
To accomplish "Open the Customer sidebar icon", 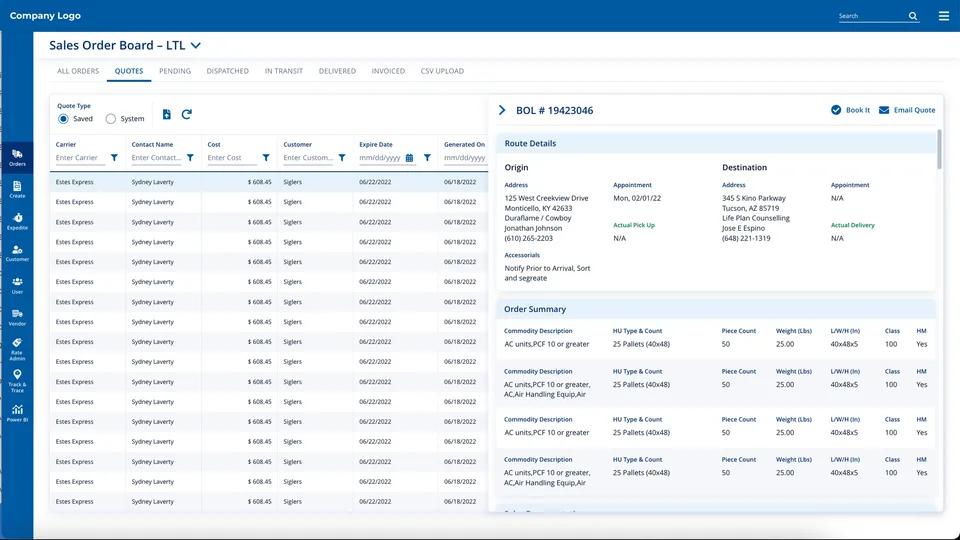I will [17, 253].
